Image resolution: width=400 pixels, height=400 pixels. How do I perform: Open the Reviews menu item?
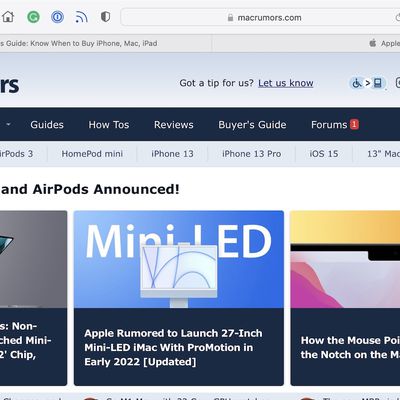[x=174, y=125]
